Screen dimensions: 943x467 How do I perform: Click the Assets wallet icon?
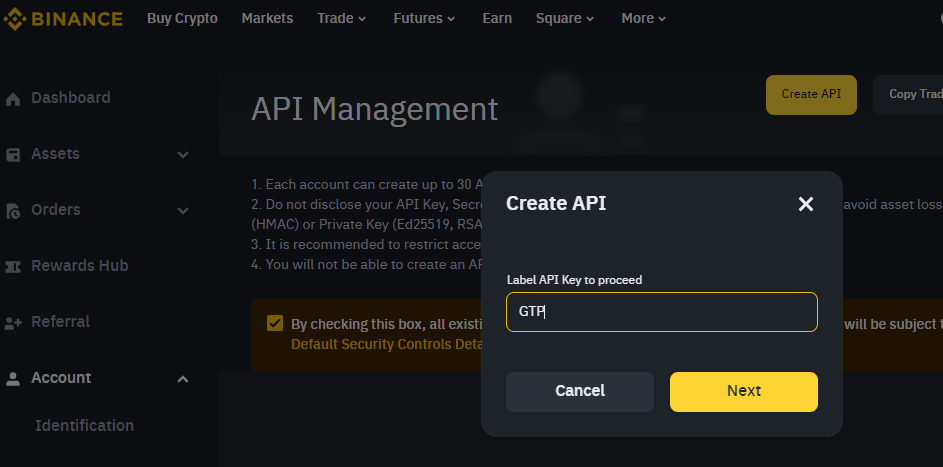(x=13, y=155)
